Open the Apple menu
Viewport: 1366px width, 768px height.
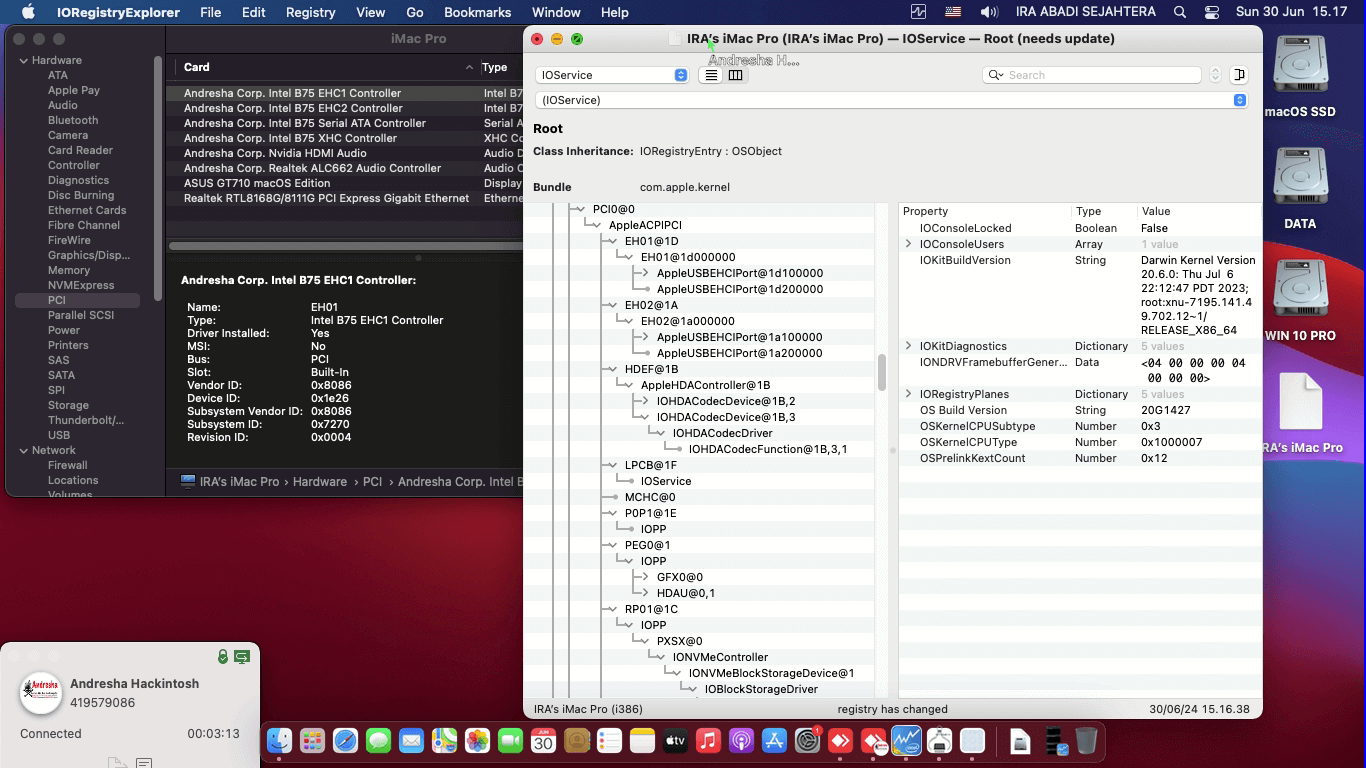(28, 12)
